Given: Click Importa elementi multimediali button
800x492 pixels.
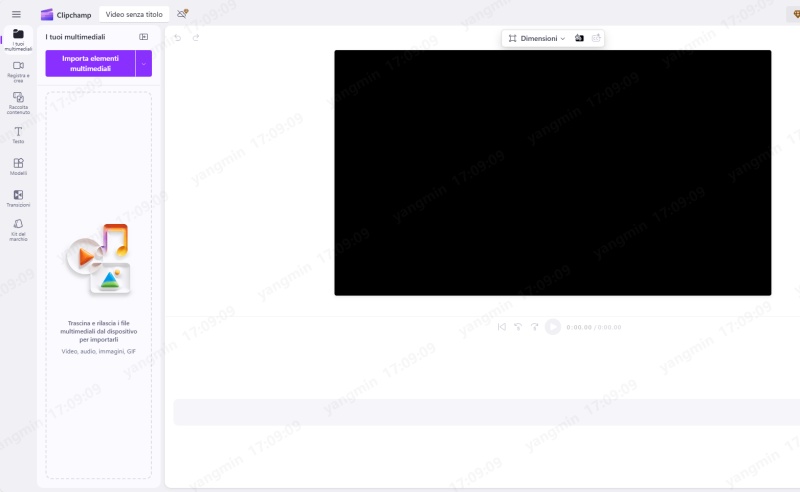Looking at the screenshot, I should pos(90,63).
